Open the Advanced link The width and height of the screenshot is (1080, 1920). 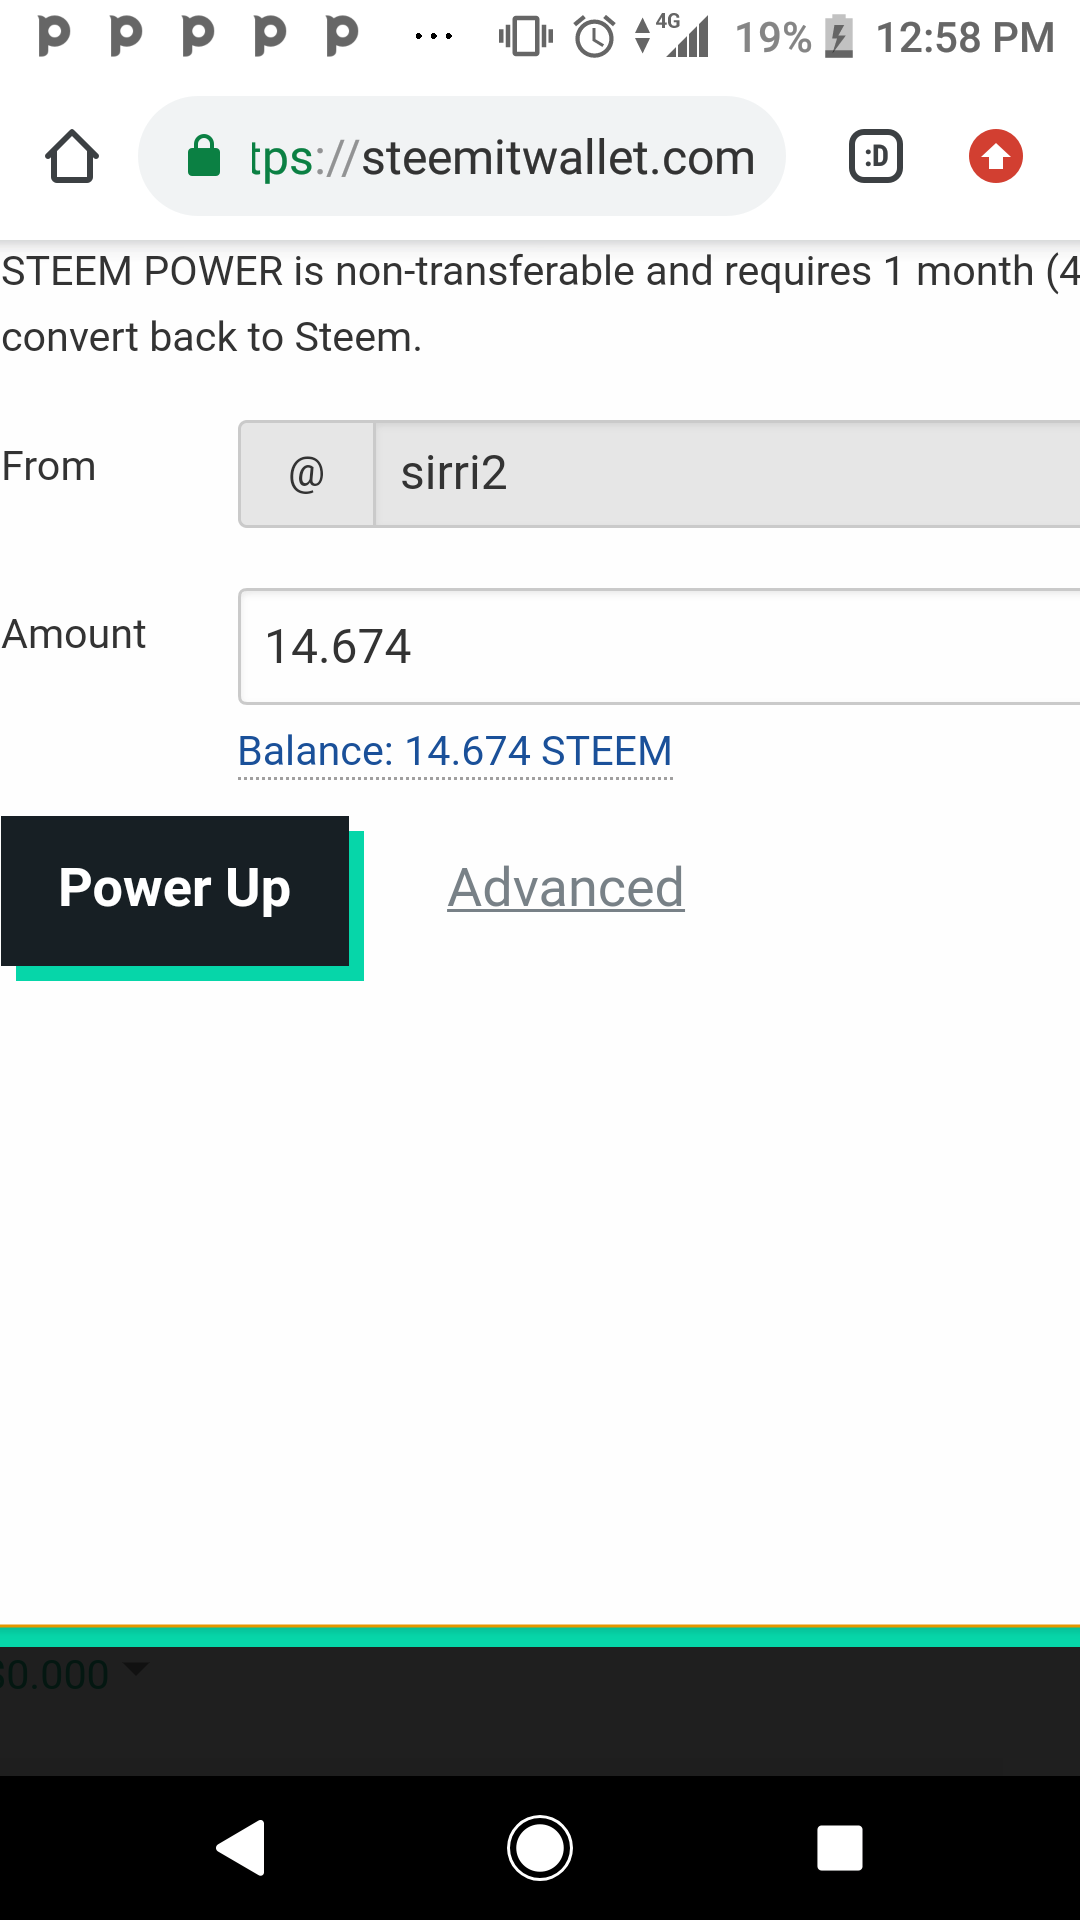coord(566,888)
